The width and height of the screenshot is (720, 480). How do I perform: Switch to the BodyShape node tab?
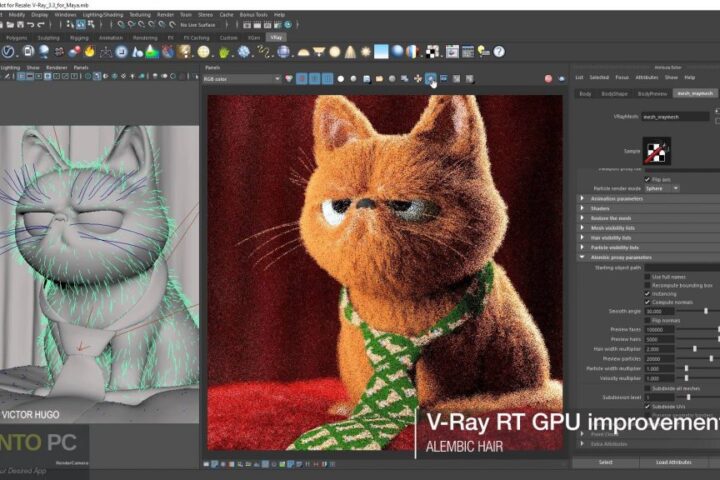[x=614, y=94]
